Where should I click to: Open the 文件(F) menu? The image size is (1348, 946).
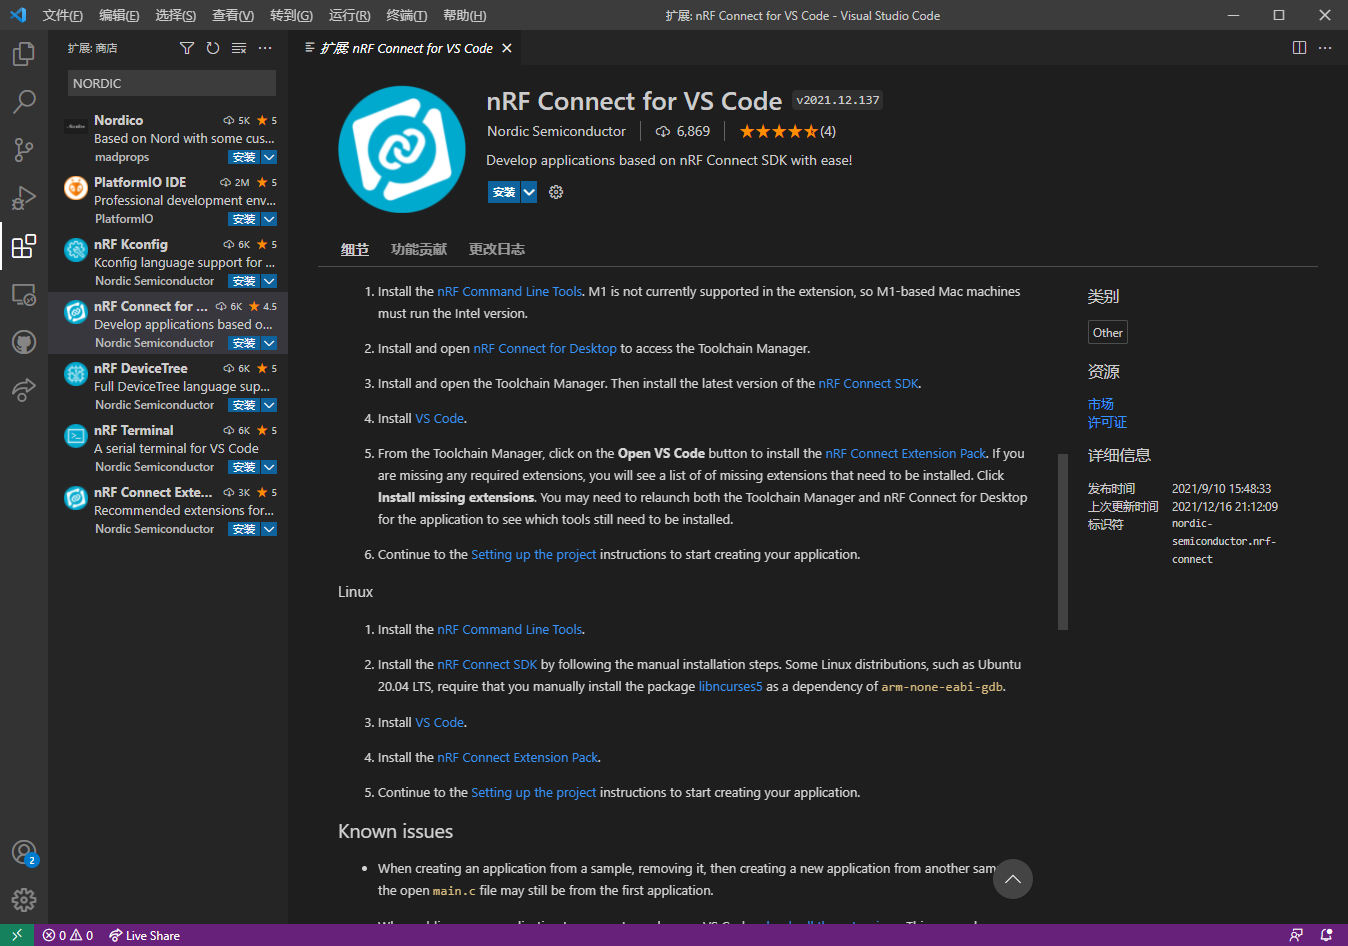(x=63, y=15)
